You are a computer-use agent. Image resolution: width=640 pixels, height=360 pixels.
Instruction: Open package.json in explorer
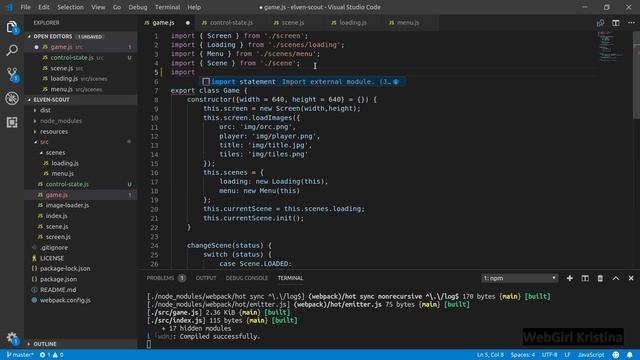click(58, 280)
